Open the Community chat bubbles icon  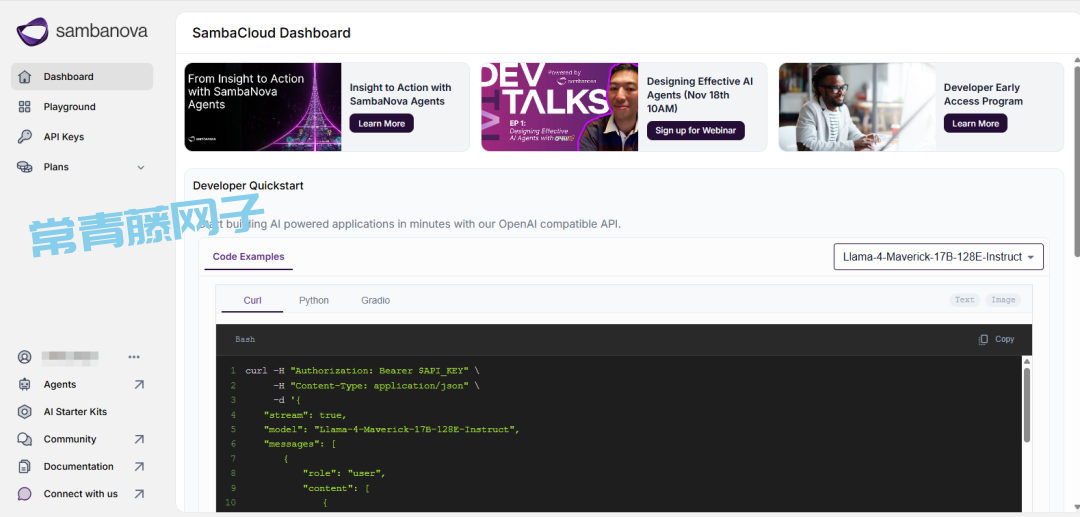coord(25,440)
